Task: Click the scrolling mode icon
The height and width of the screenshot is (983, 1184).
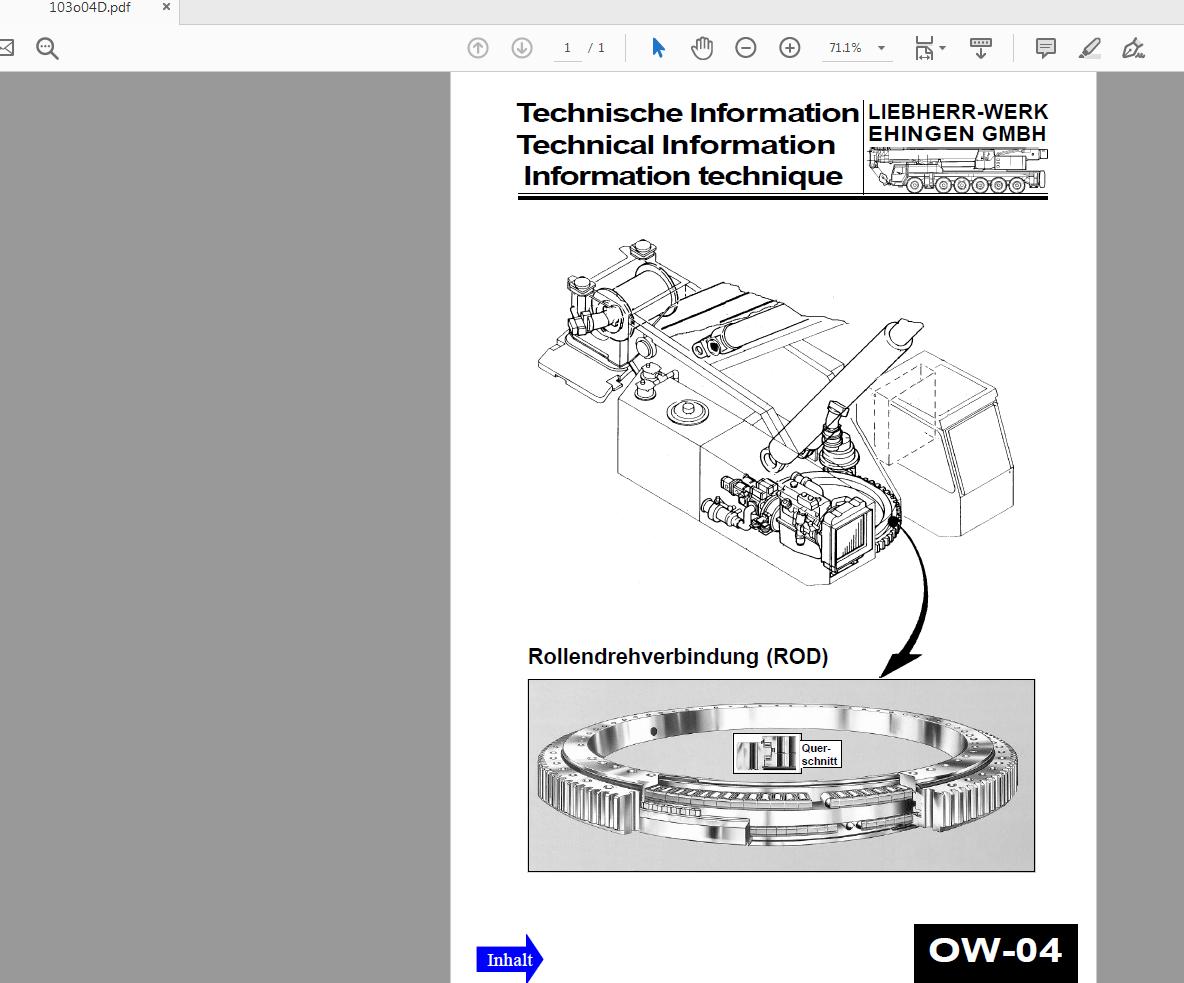Action: [981, 48]
